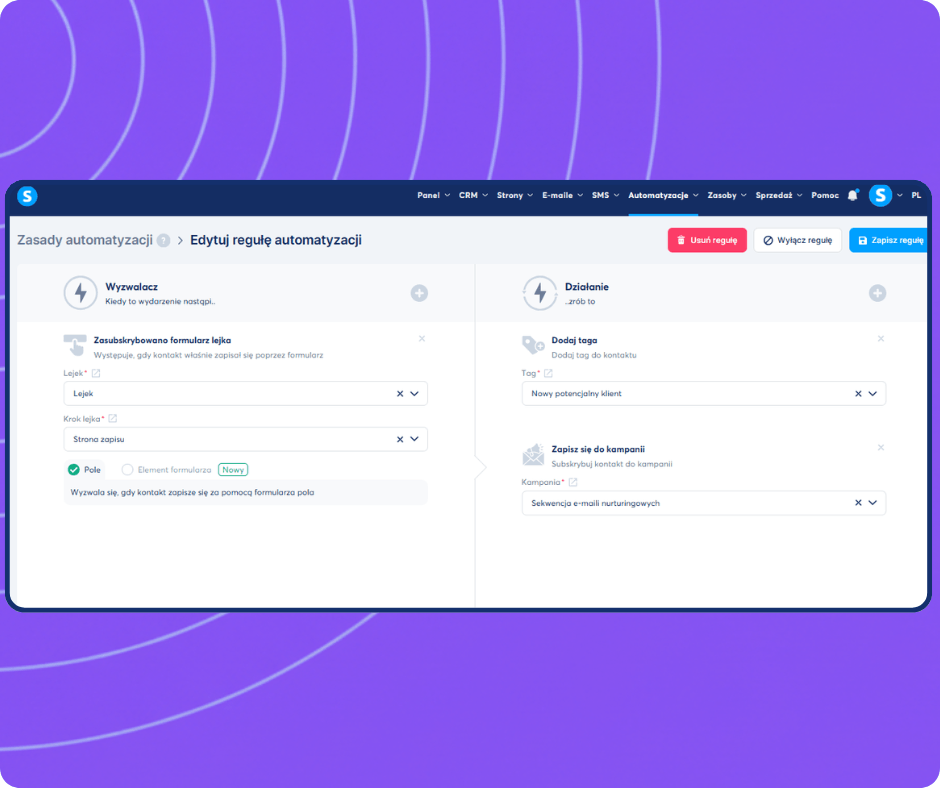
Task: Clear the Lejek field selection
Action: click(x=400, y=393)
